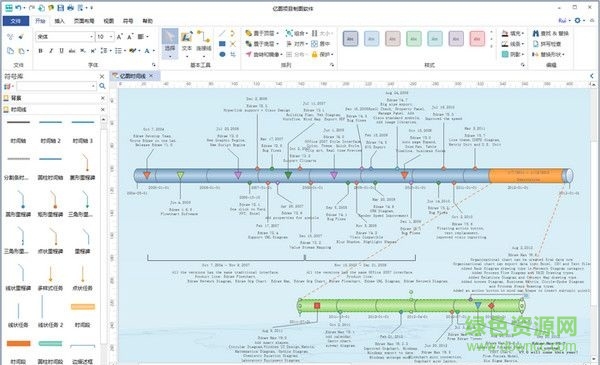Click the save icon in quick access toolbar

[x=60, y=8]
